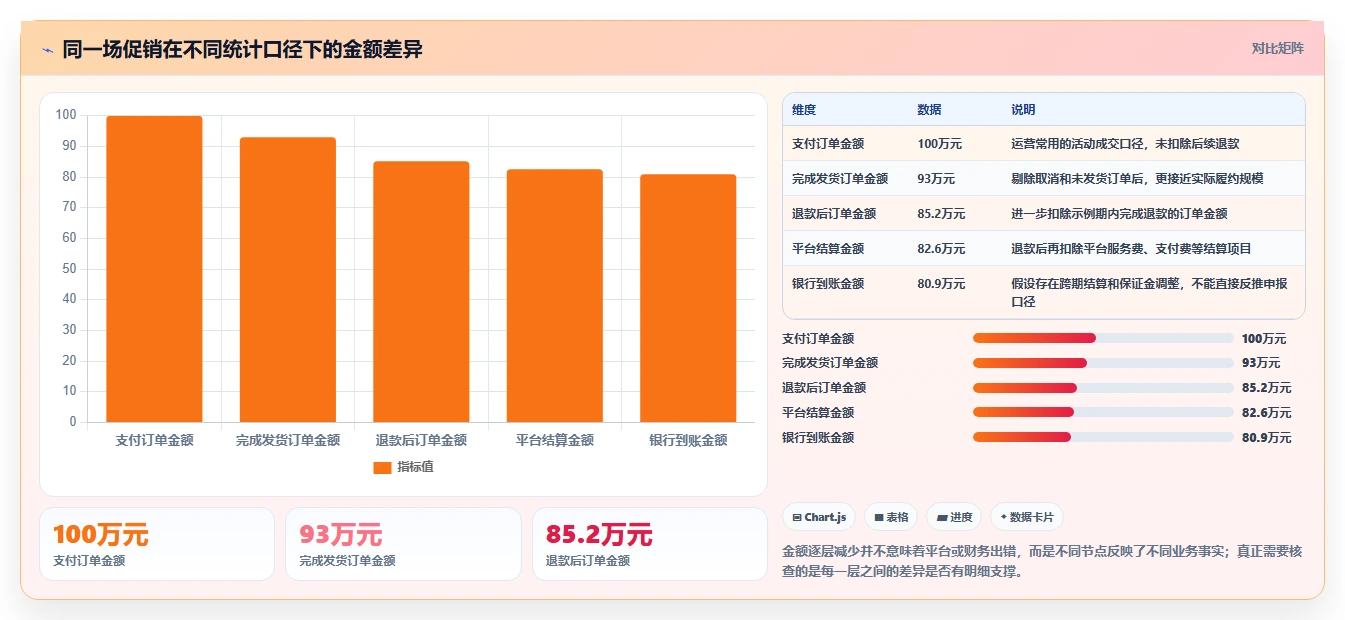Click table cell 支付订单金额 in 维度 column
The width and height of the screenshot is (1345, 620).
click(828, 144)
